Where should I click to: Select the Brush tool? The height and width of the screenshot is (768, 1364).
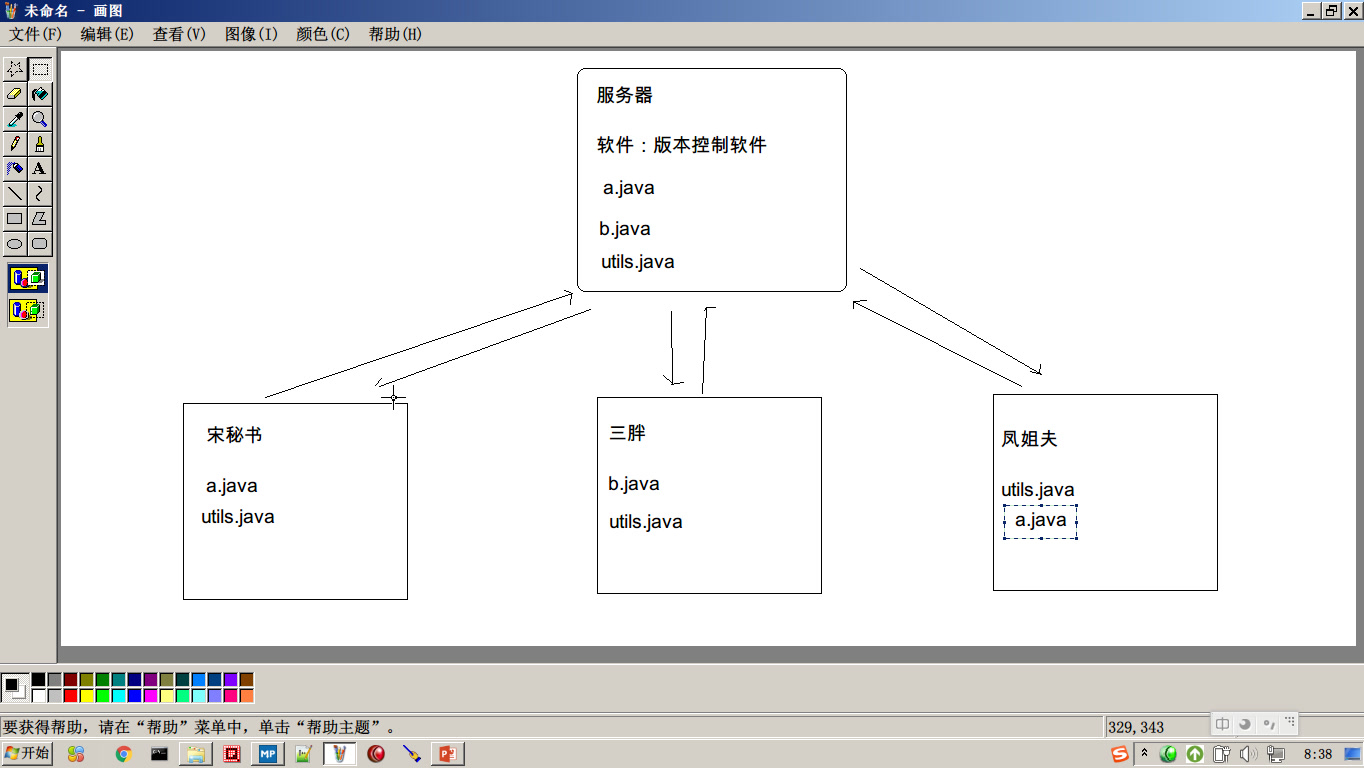pos(39,143)
